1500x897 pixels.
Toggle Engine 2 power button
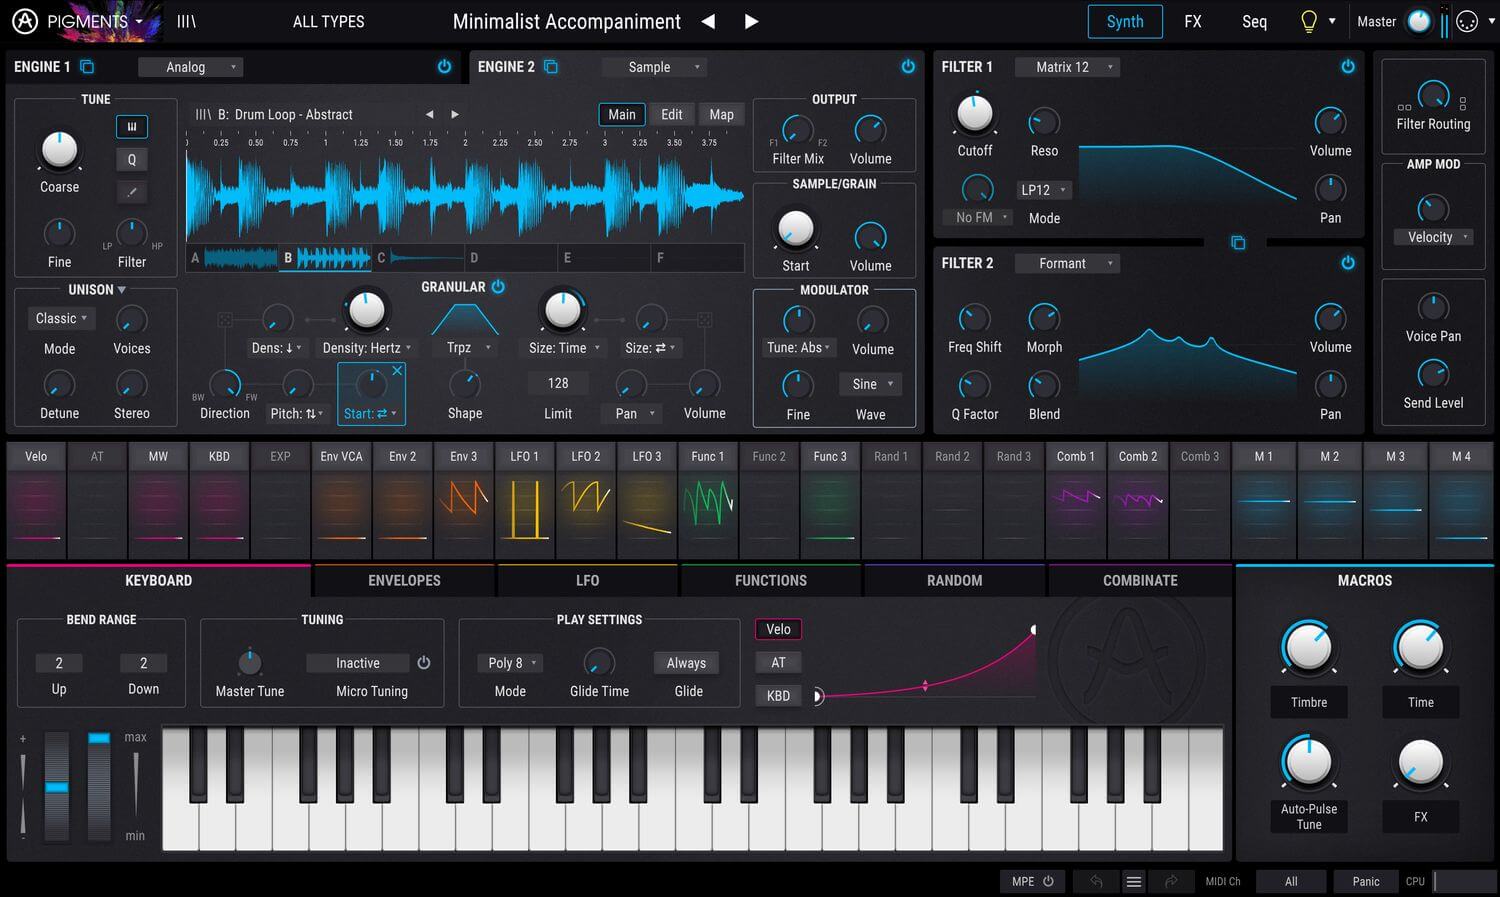(x=908, y=67)
